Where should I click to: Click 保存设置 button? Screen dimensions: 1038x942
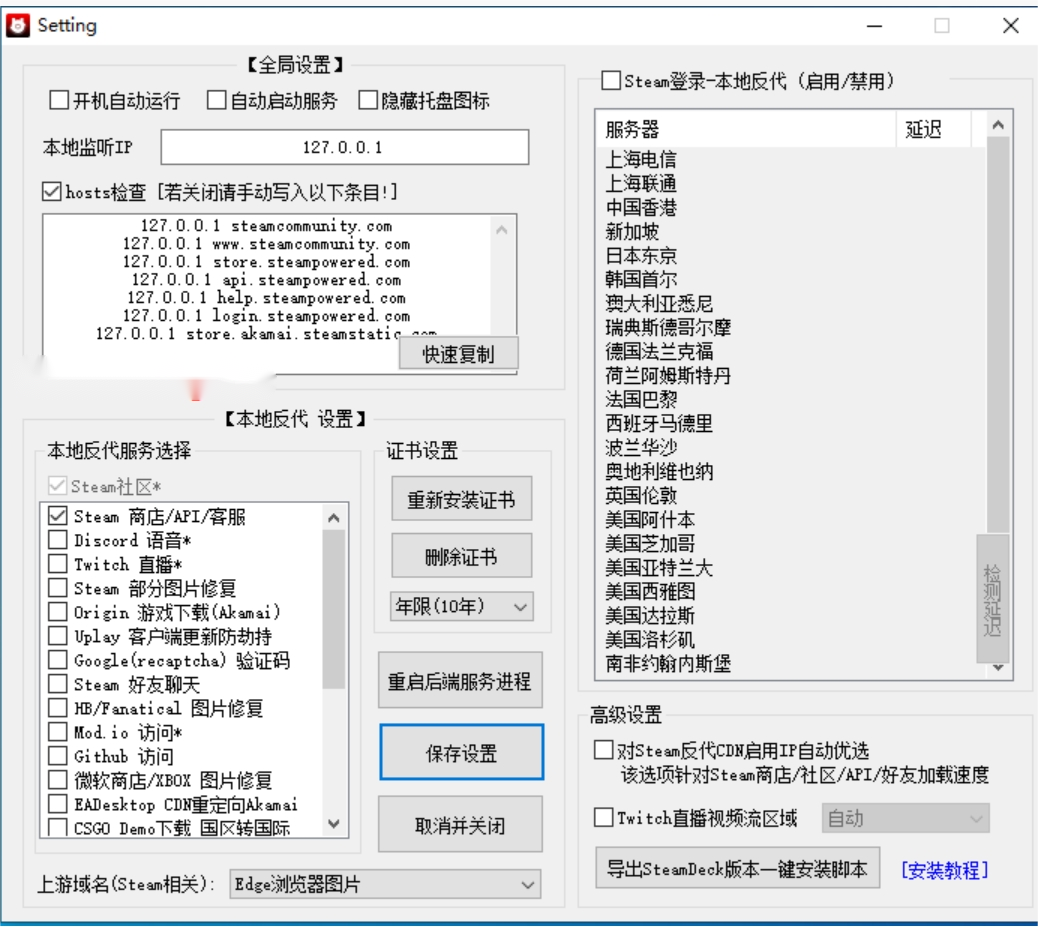pyautogui.click(x=461, y=753)
